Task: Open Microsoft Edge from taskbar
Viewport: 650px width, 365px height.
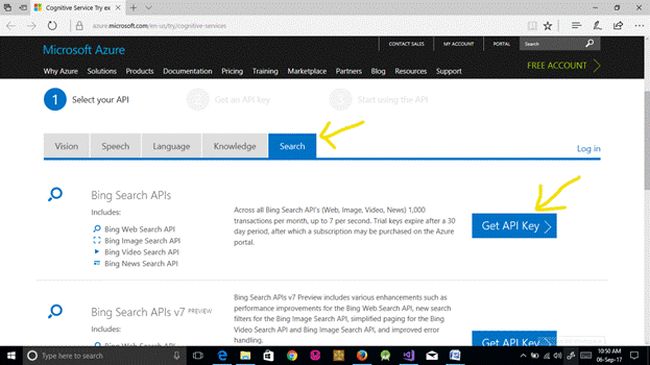Action: 223,355
